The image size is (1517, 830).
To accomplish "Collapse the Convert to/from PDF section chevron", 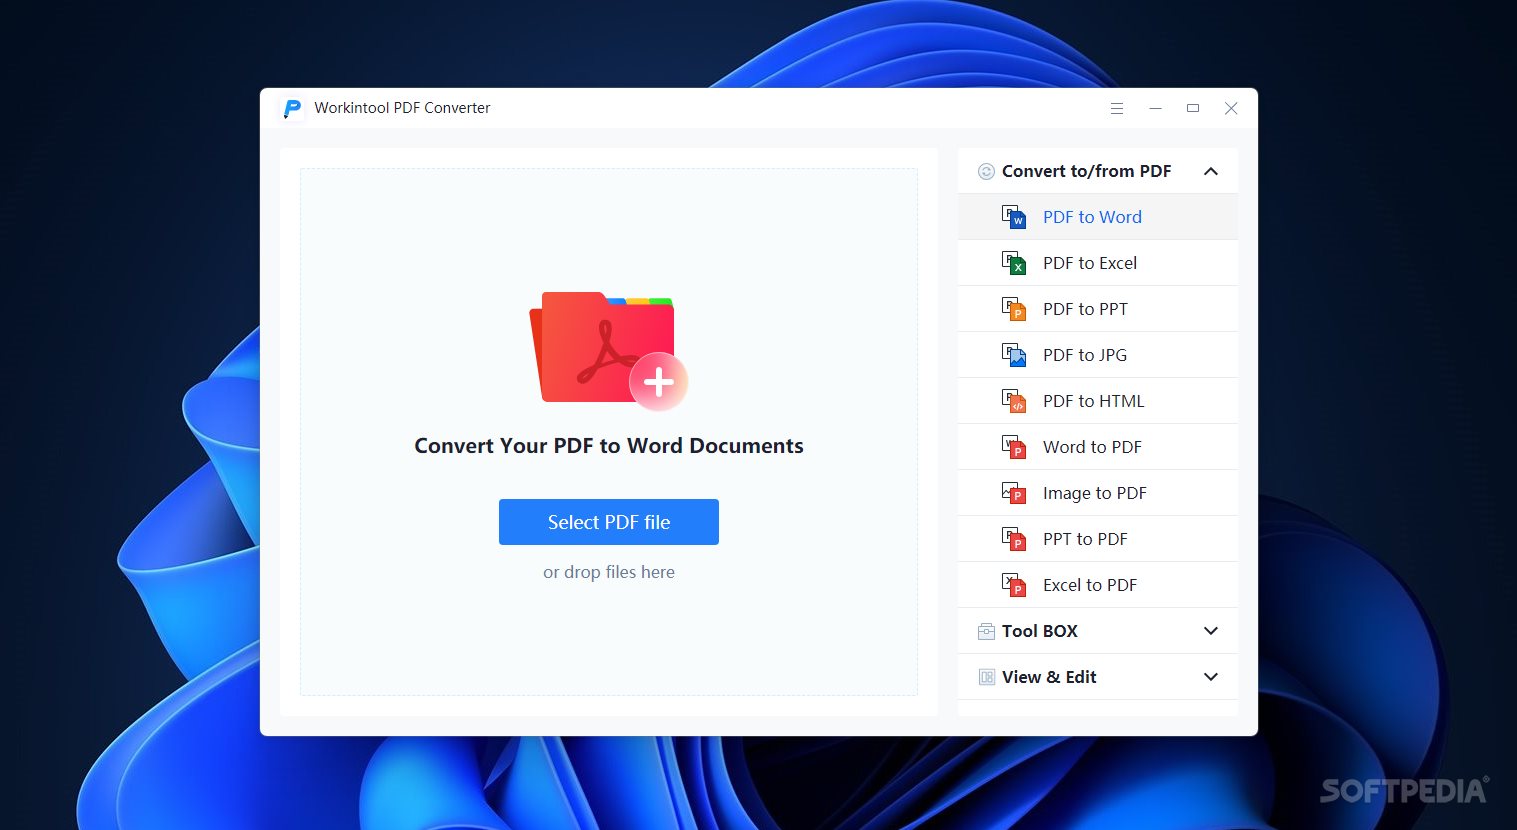I will (1211, 171).
